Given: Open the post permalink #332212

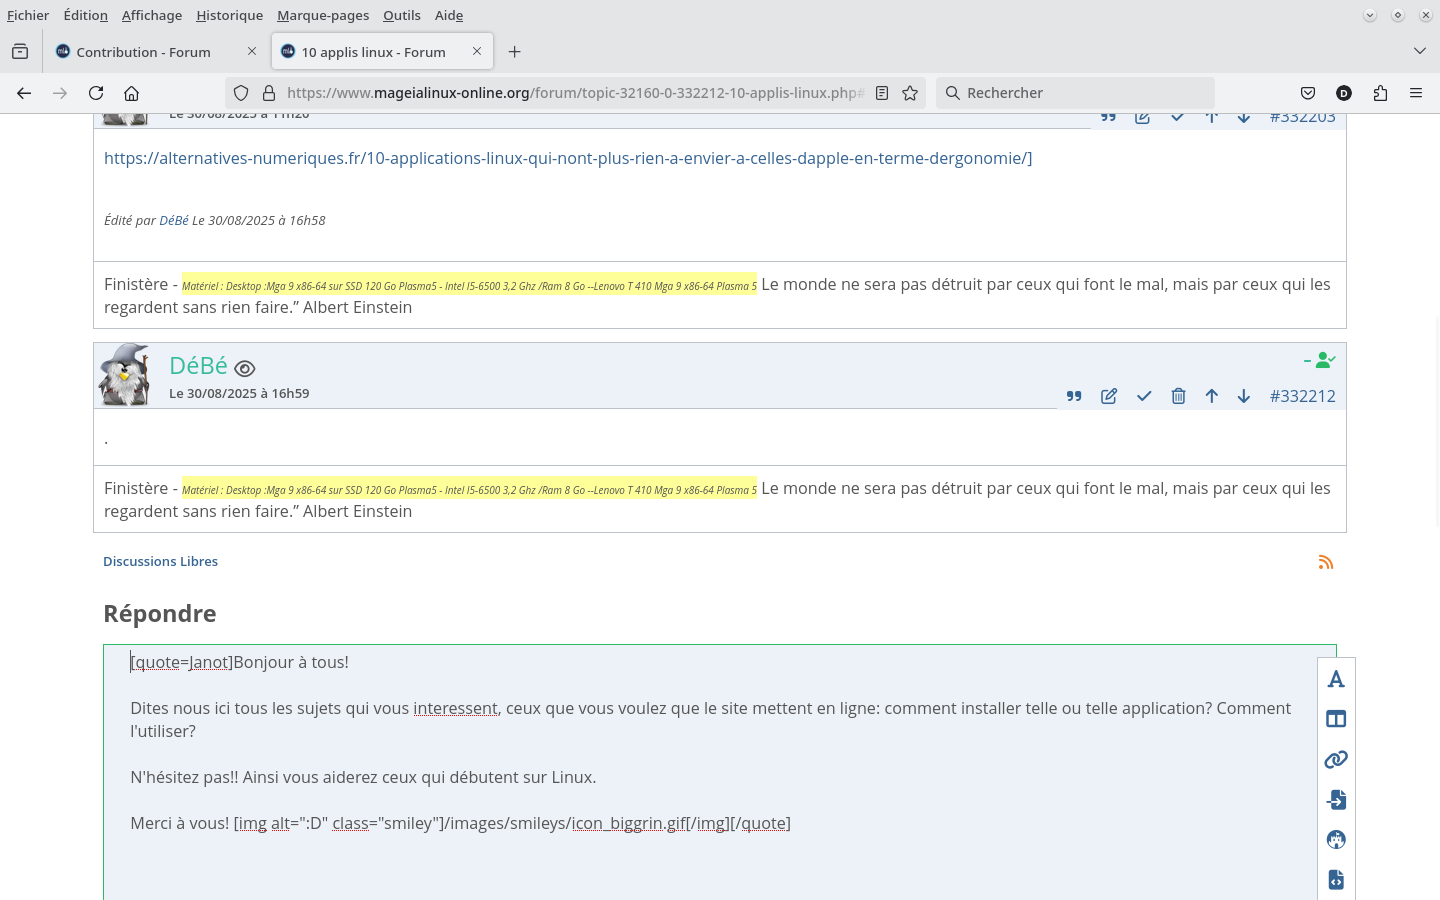Looking at the screenshot, I should tap(1302, 396).
